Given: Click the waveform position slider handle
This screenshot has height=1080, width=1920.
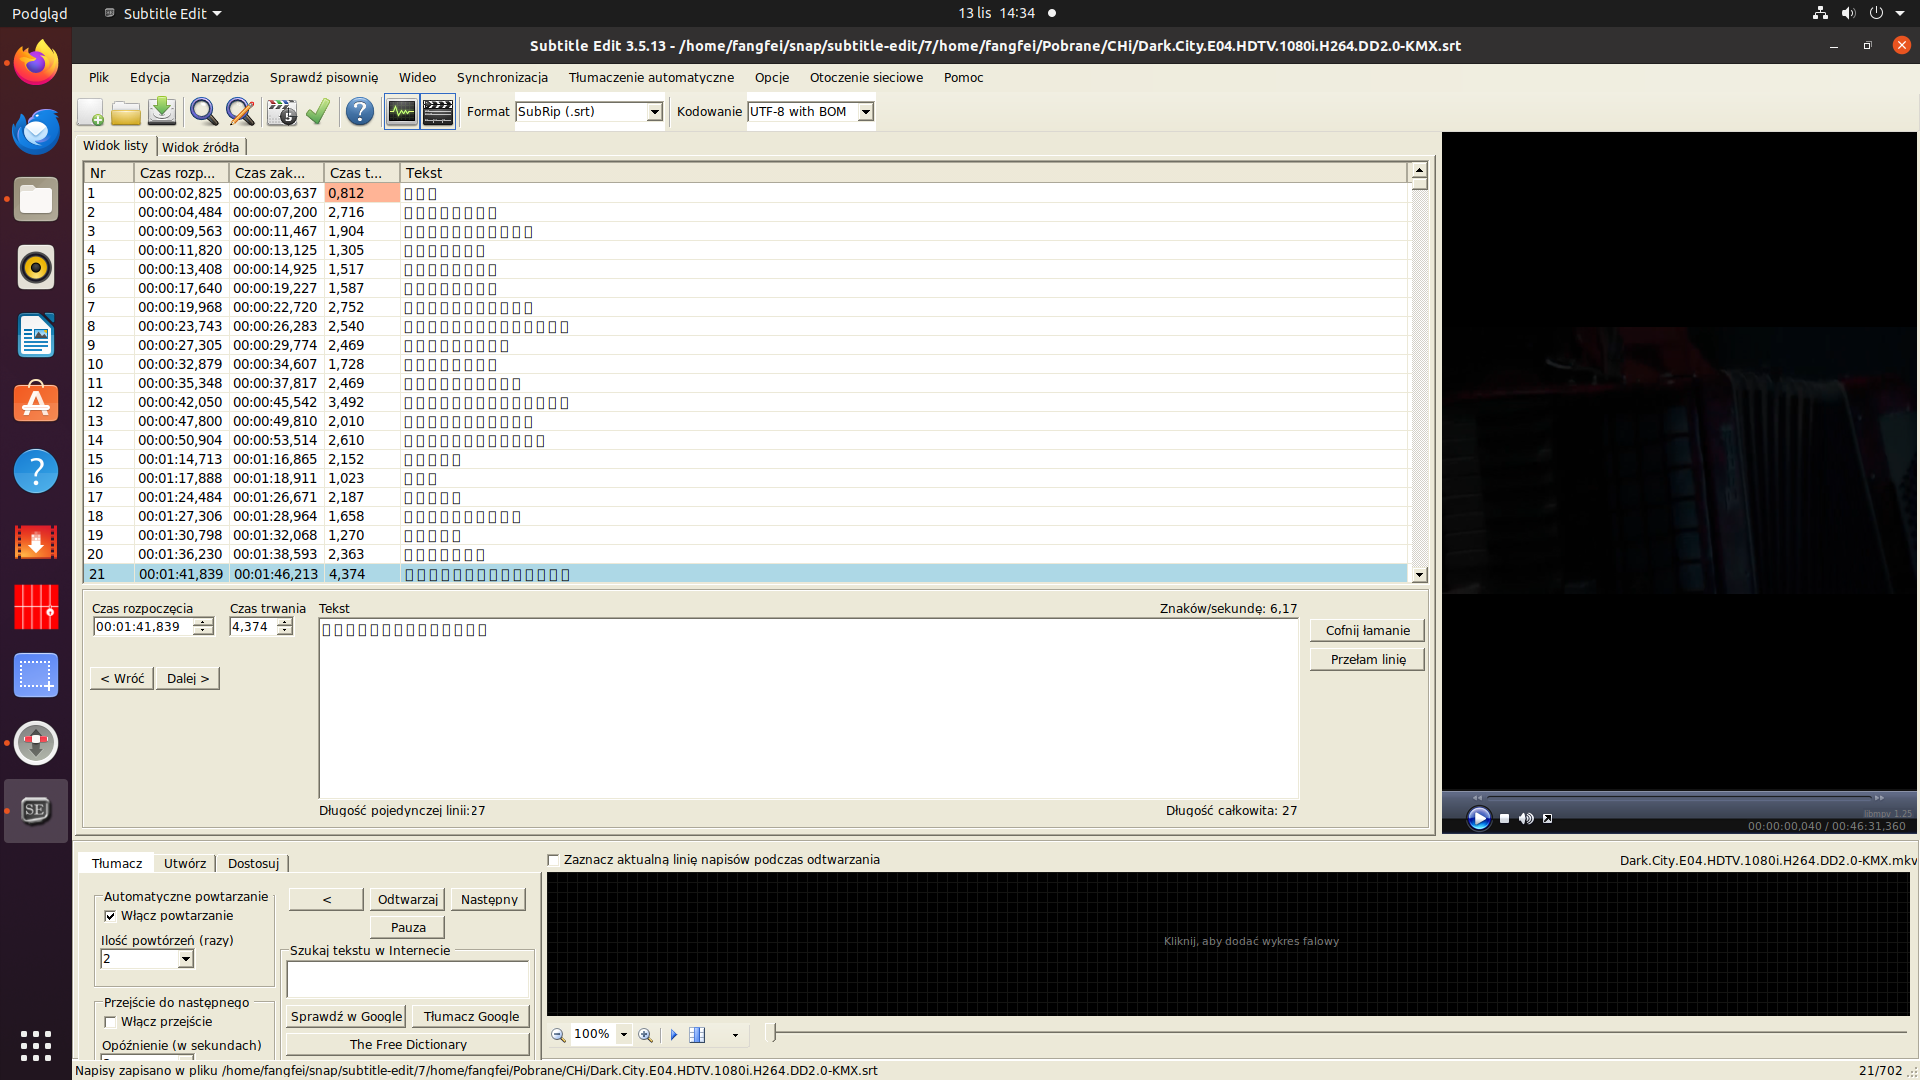Looking at the screenshot, I should [x=772, y=1031].
